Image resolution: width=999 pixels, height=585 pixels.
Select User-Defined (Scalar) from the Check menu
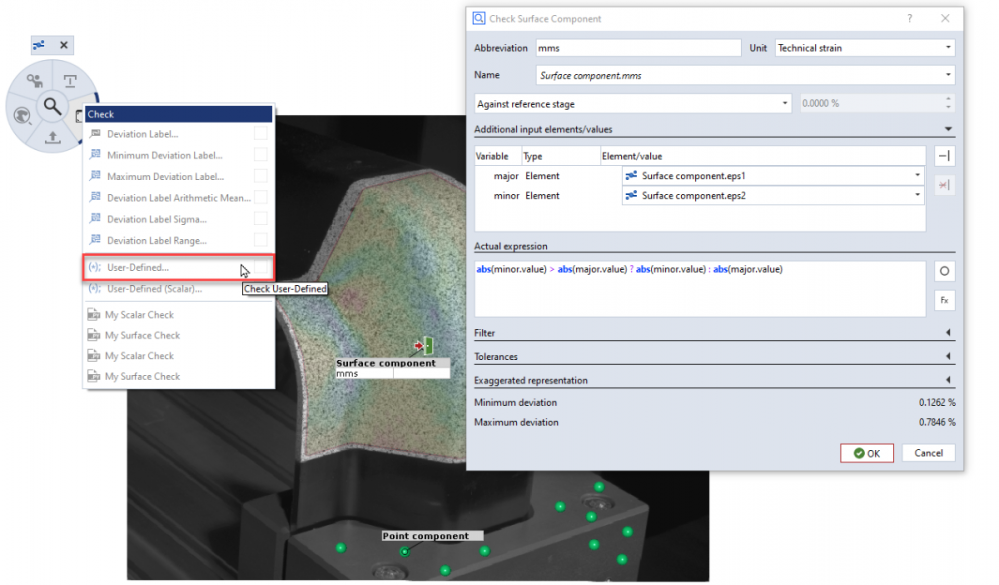tap(154, 289)
